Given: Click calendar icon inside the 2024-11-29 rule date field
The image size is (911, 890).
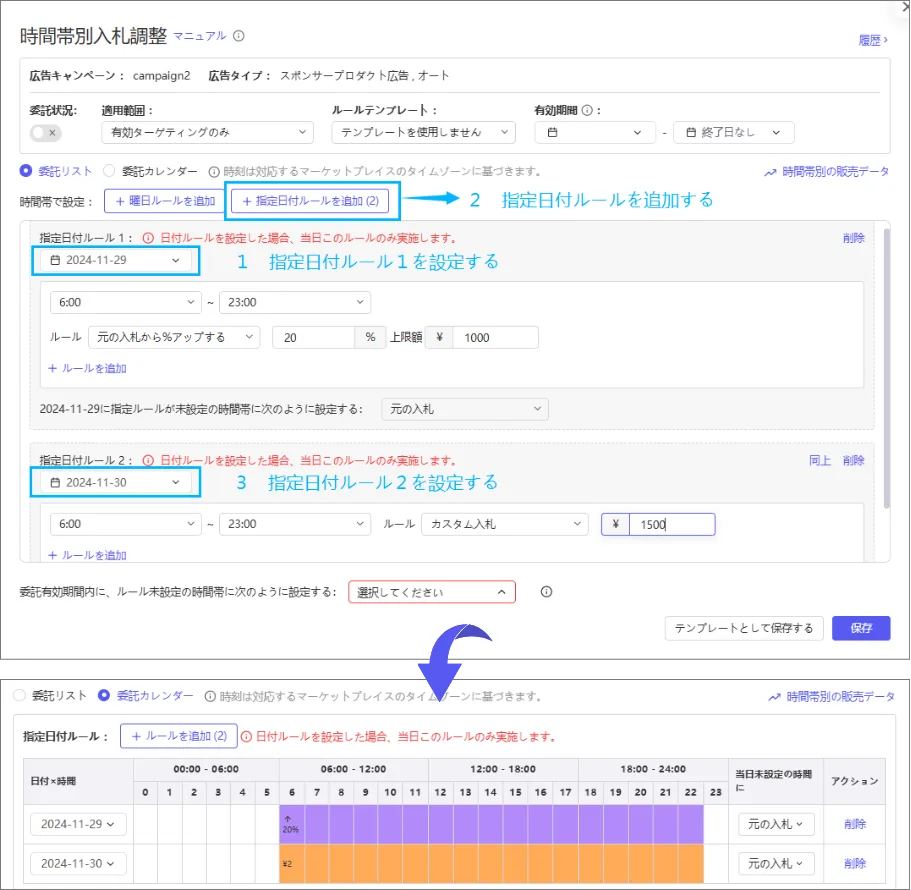Looking at the screenshot, I should [55, 260].
